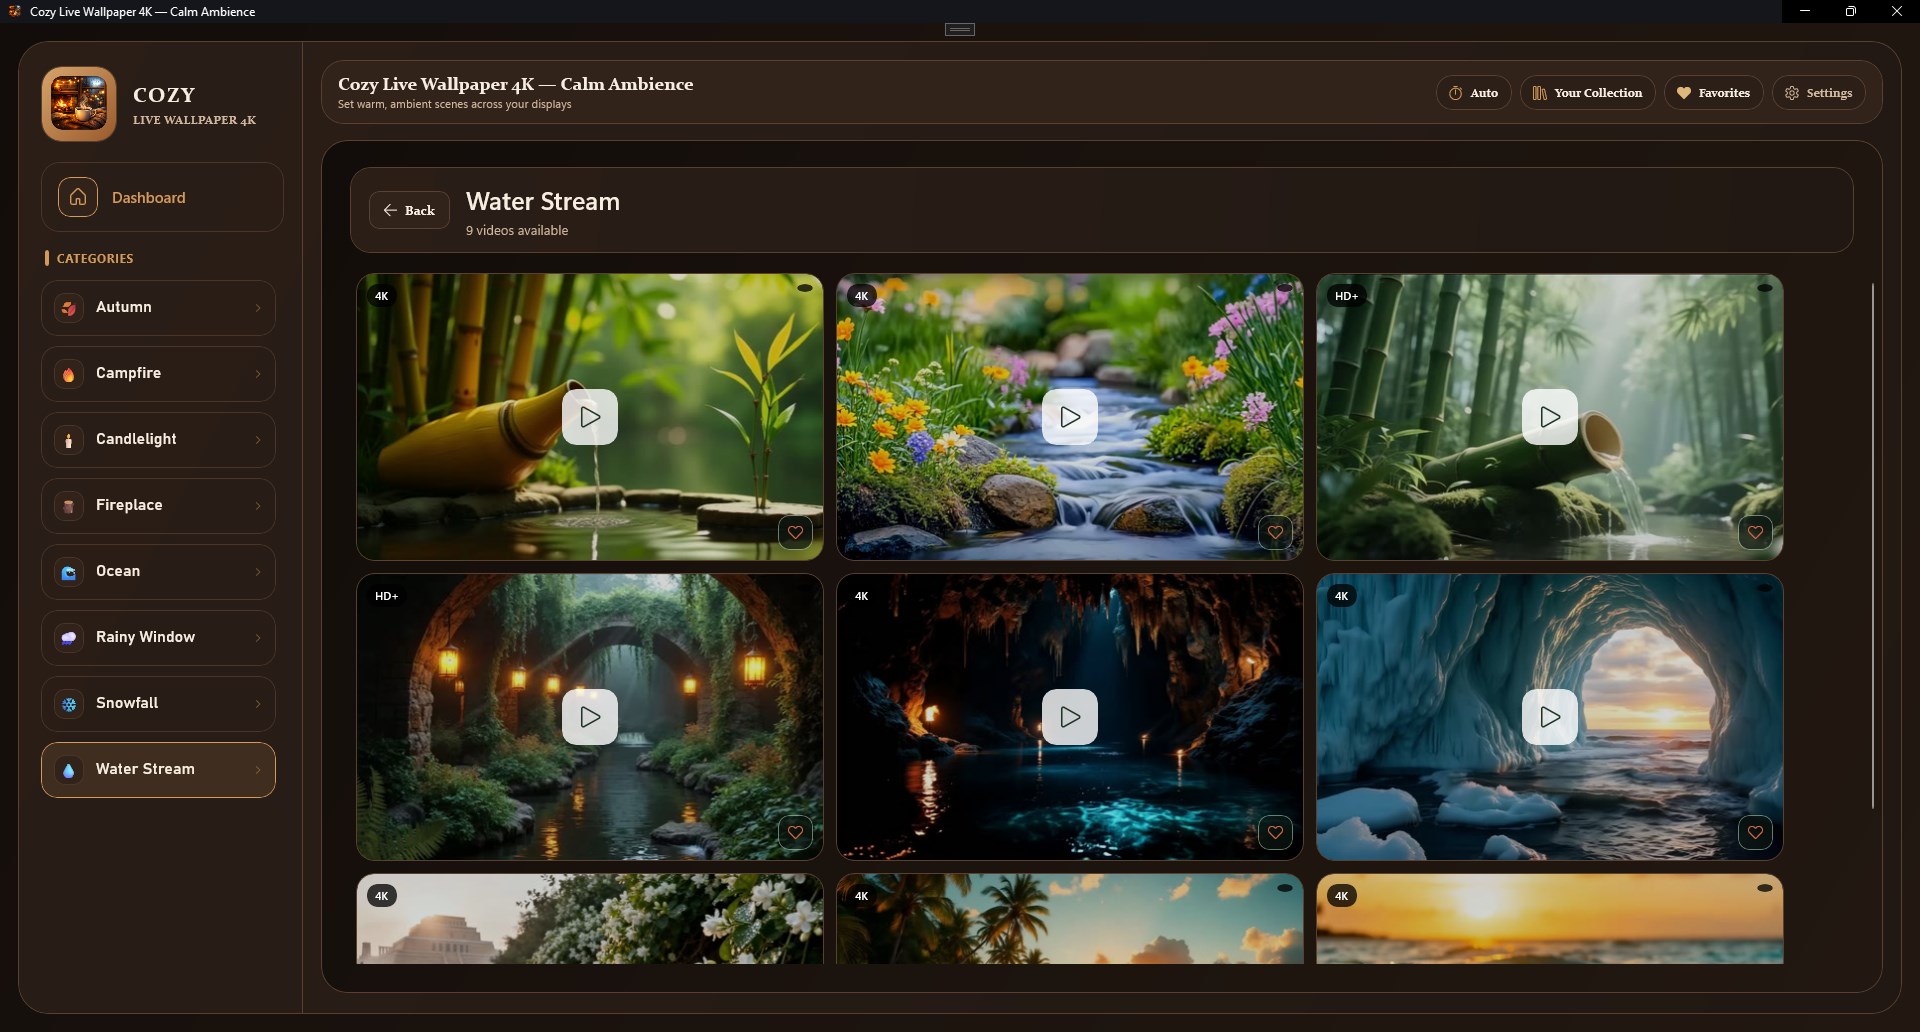
Task: Play the yellow bamboo fountain video
Action: pos(590,417)
